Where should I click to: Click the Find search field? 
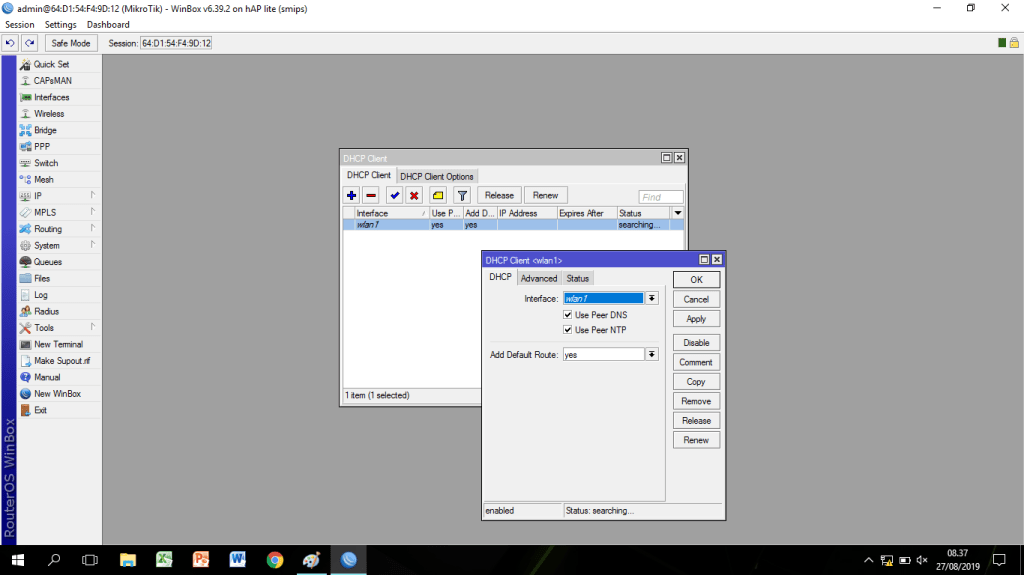tap(661, 197)
